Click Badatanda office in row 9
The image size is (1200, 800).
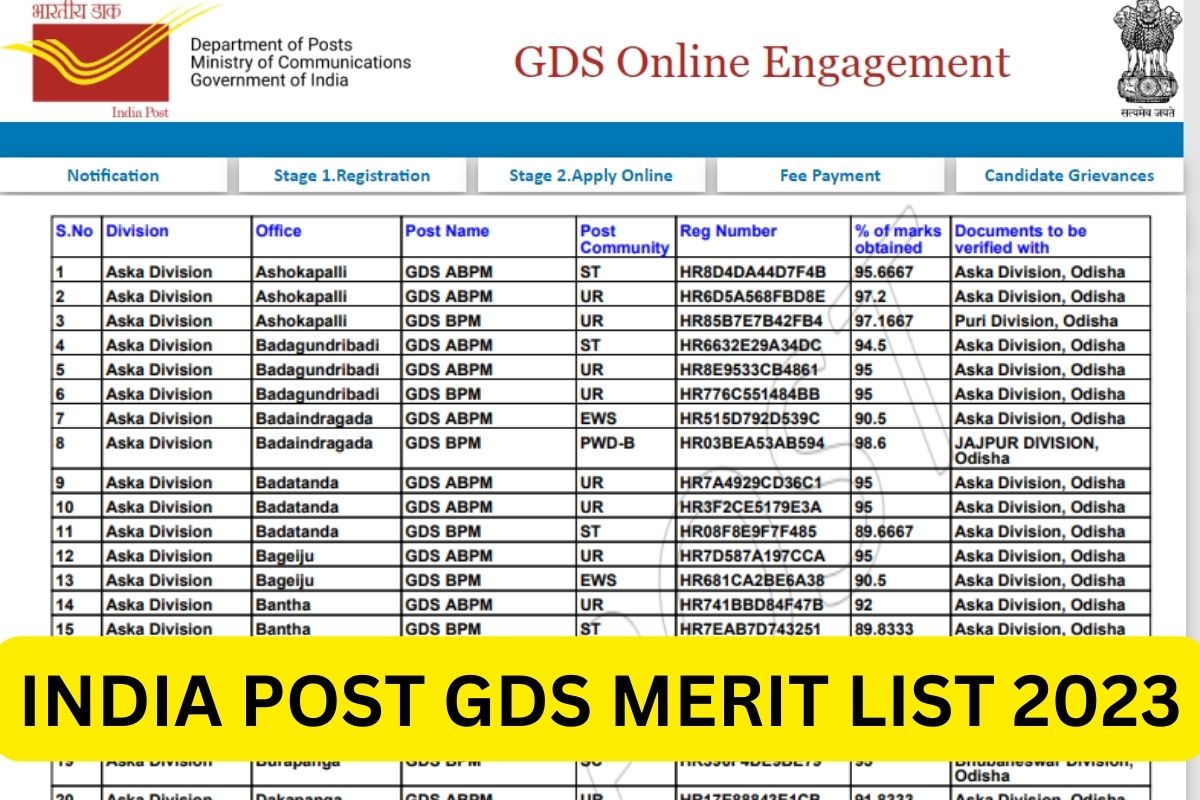pos(296,483)
